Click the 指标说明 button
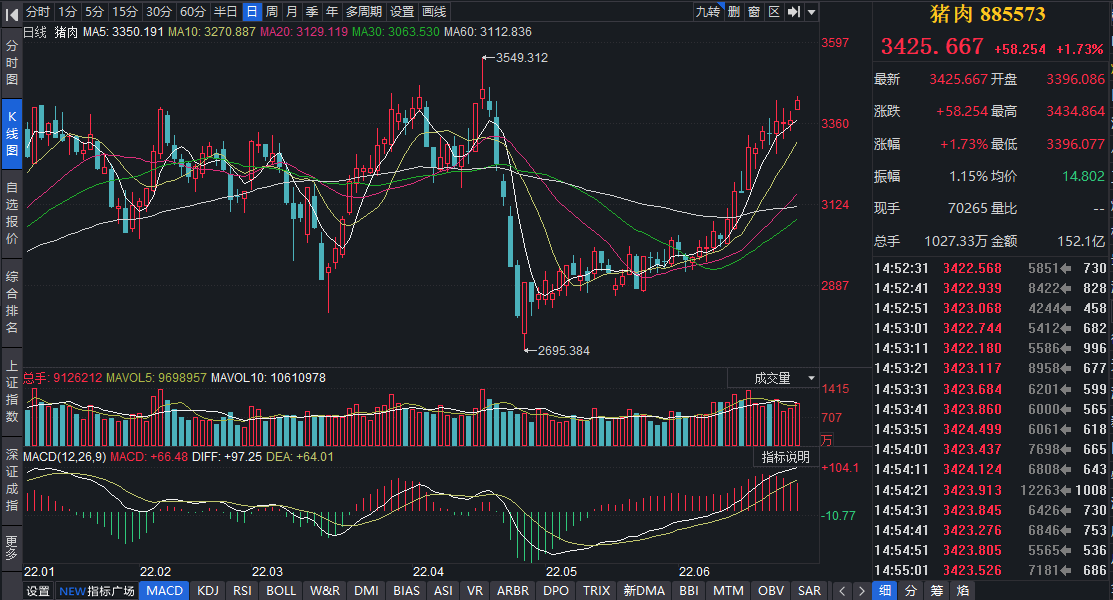 click(x=785, y=457)
